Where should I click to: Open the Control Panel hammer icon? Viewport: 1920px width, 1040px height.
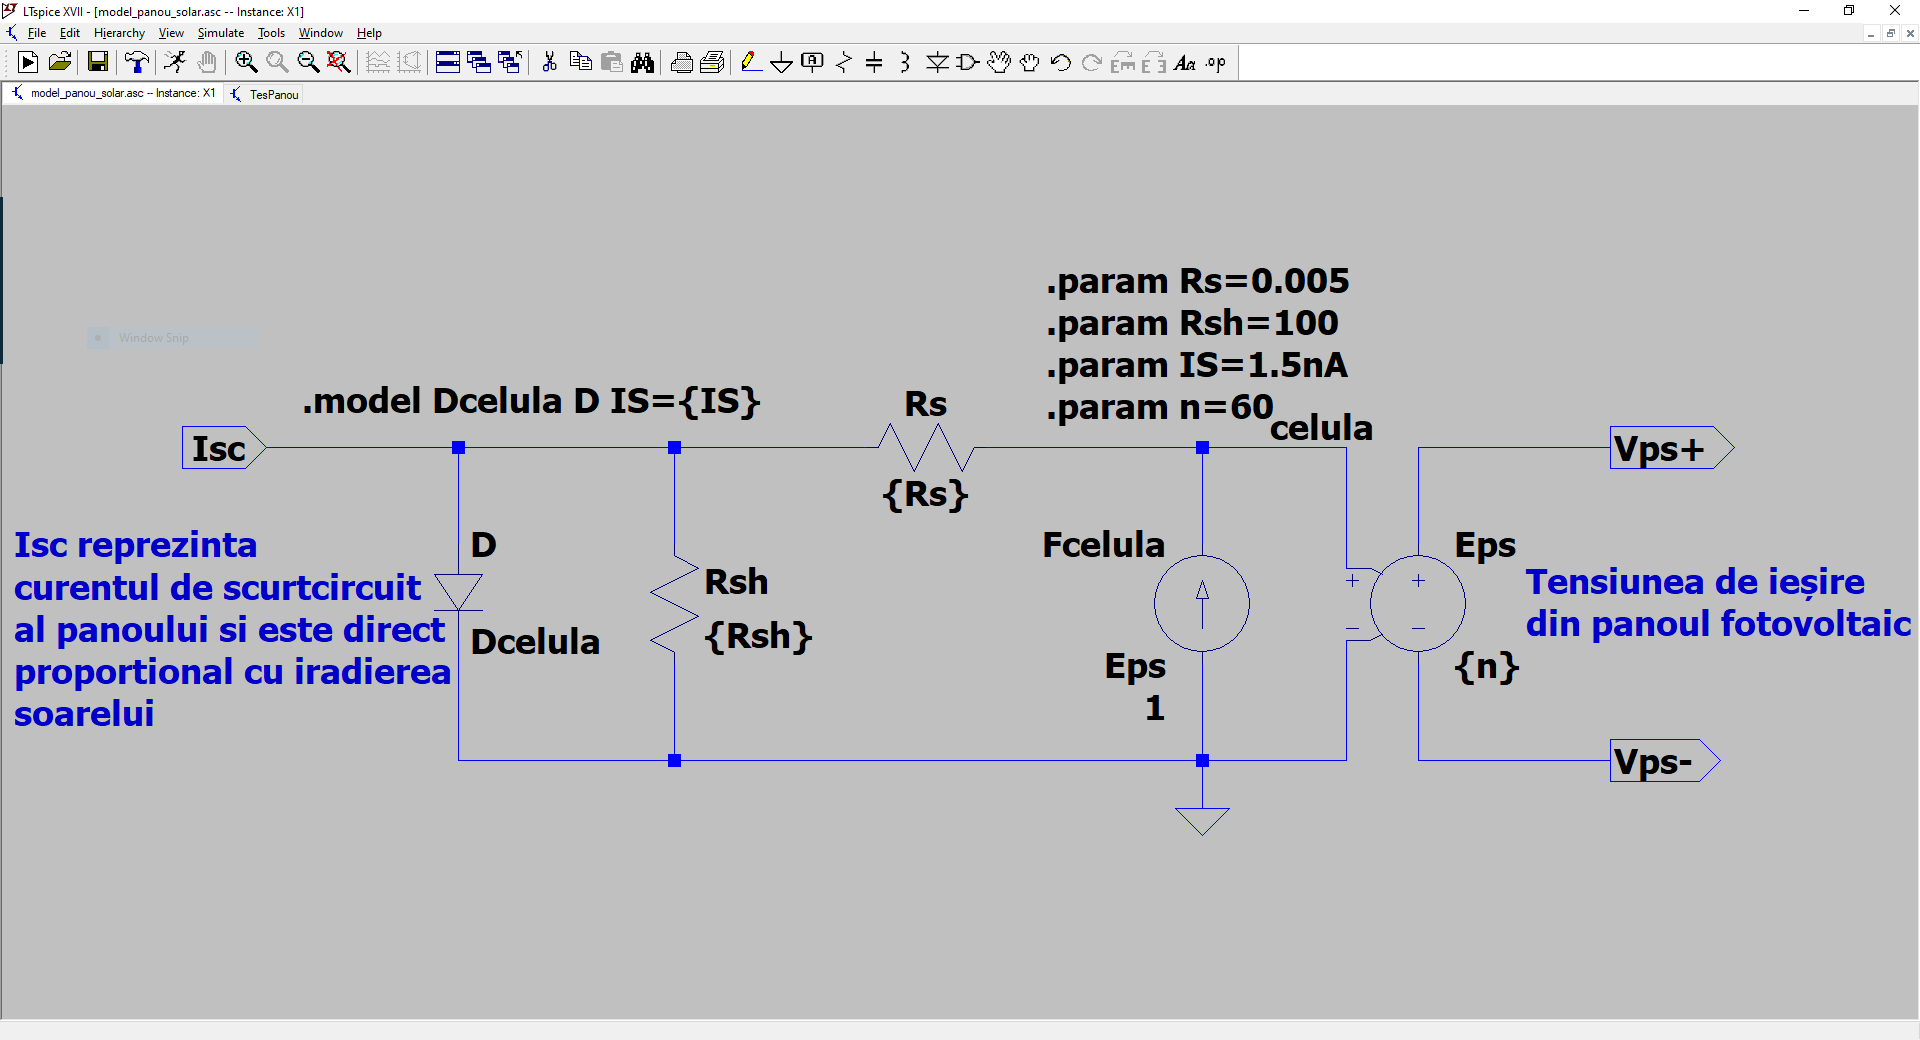click(x=137, y=63)
